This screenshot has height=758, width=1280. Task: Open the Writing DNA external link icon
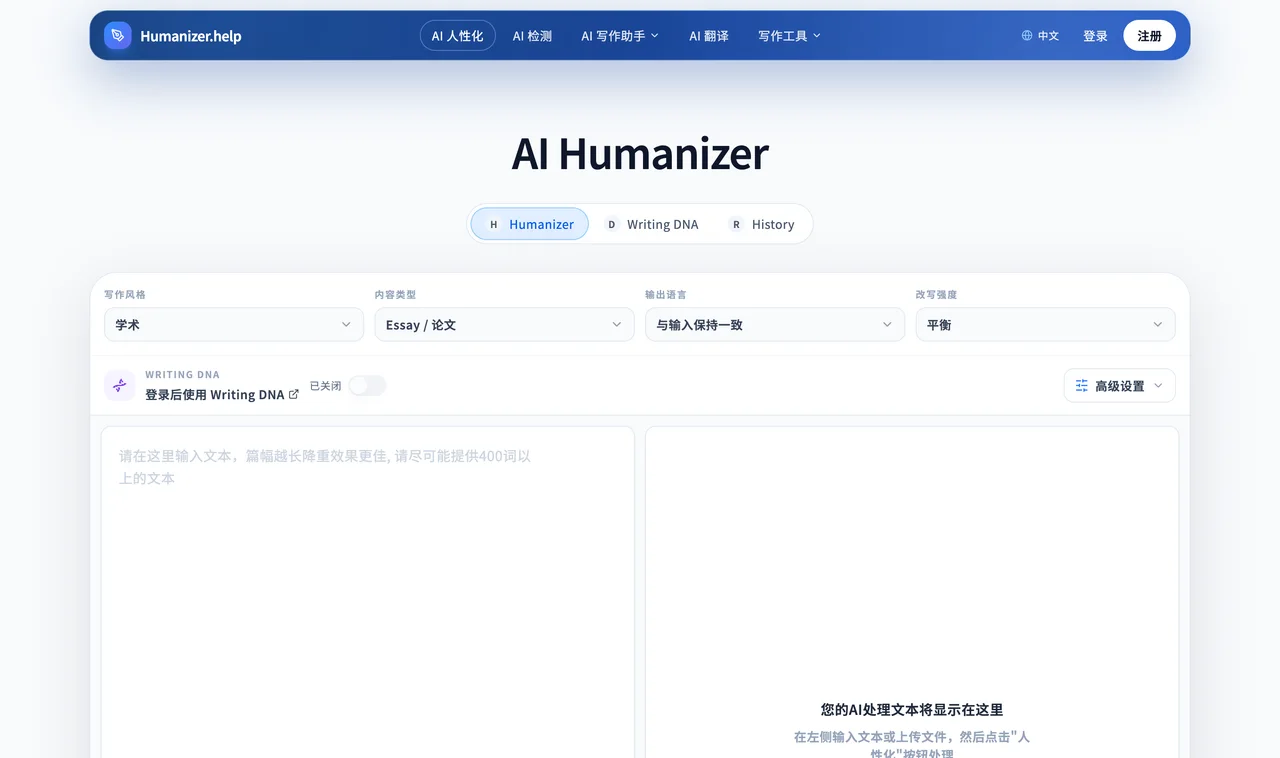tap(294, 394)
